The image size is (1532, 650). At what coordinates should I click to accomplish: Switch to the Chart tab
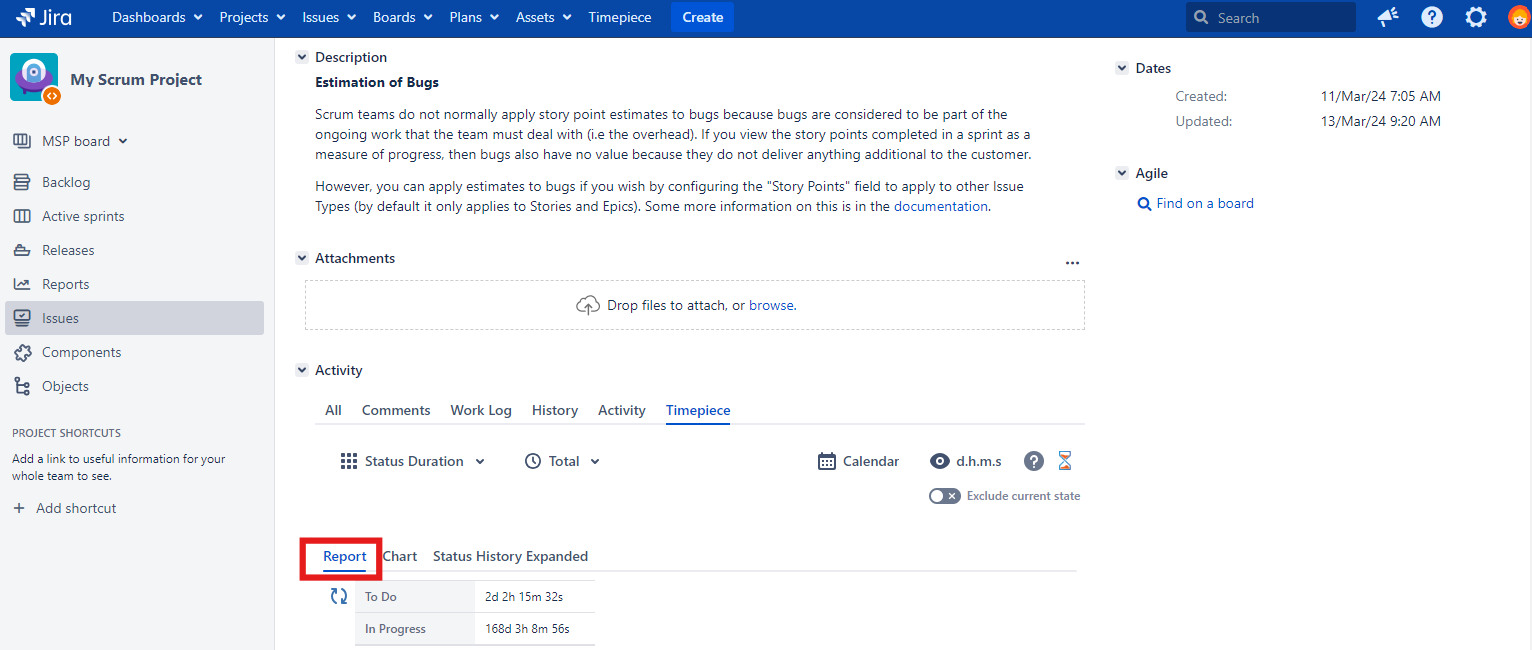pyautogui.click(x=400, y=556)
